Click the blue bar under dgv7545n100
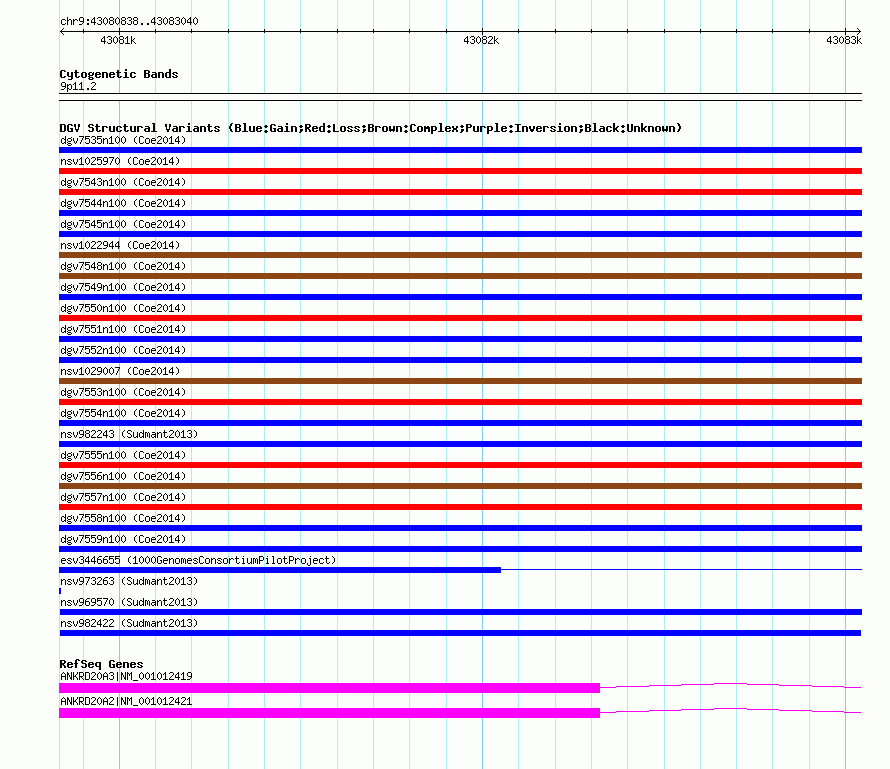The width and height of the screenshot is (890, 769). click(x=460, y=234)
